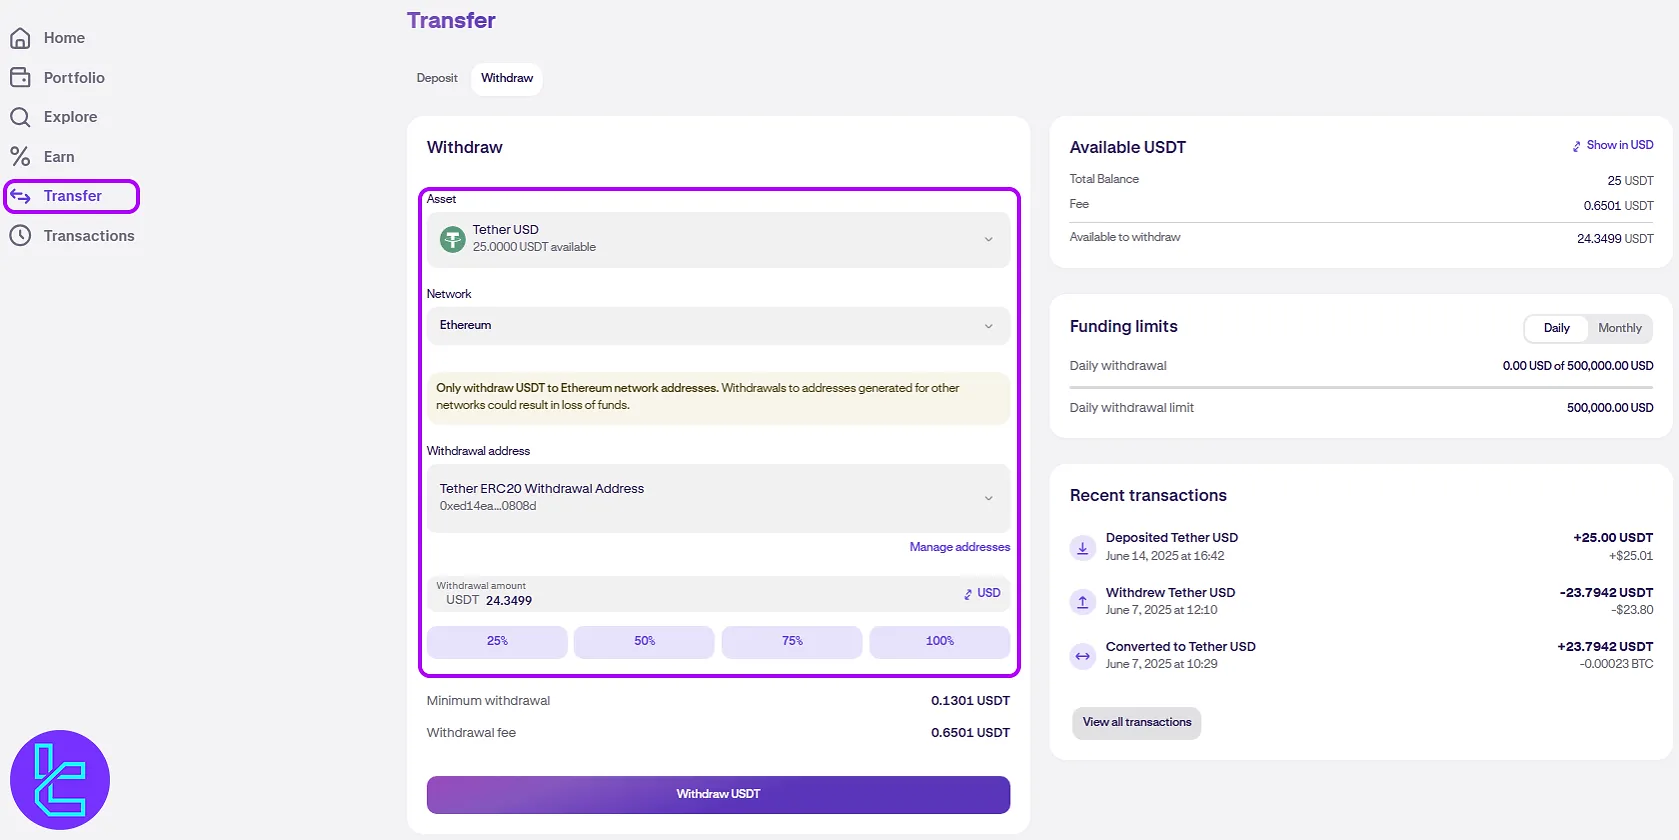Image resolution: width=1679 pixels, height=840 pixels.
Task: Switch funding limits to Daily
Action: click(x=1556, y=328)
